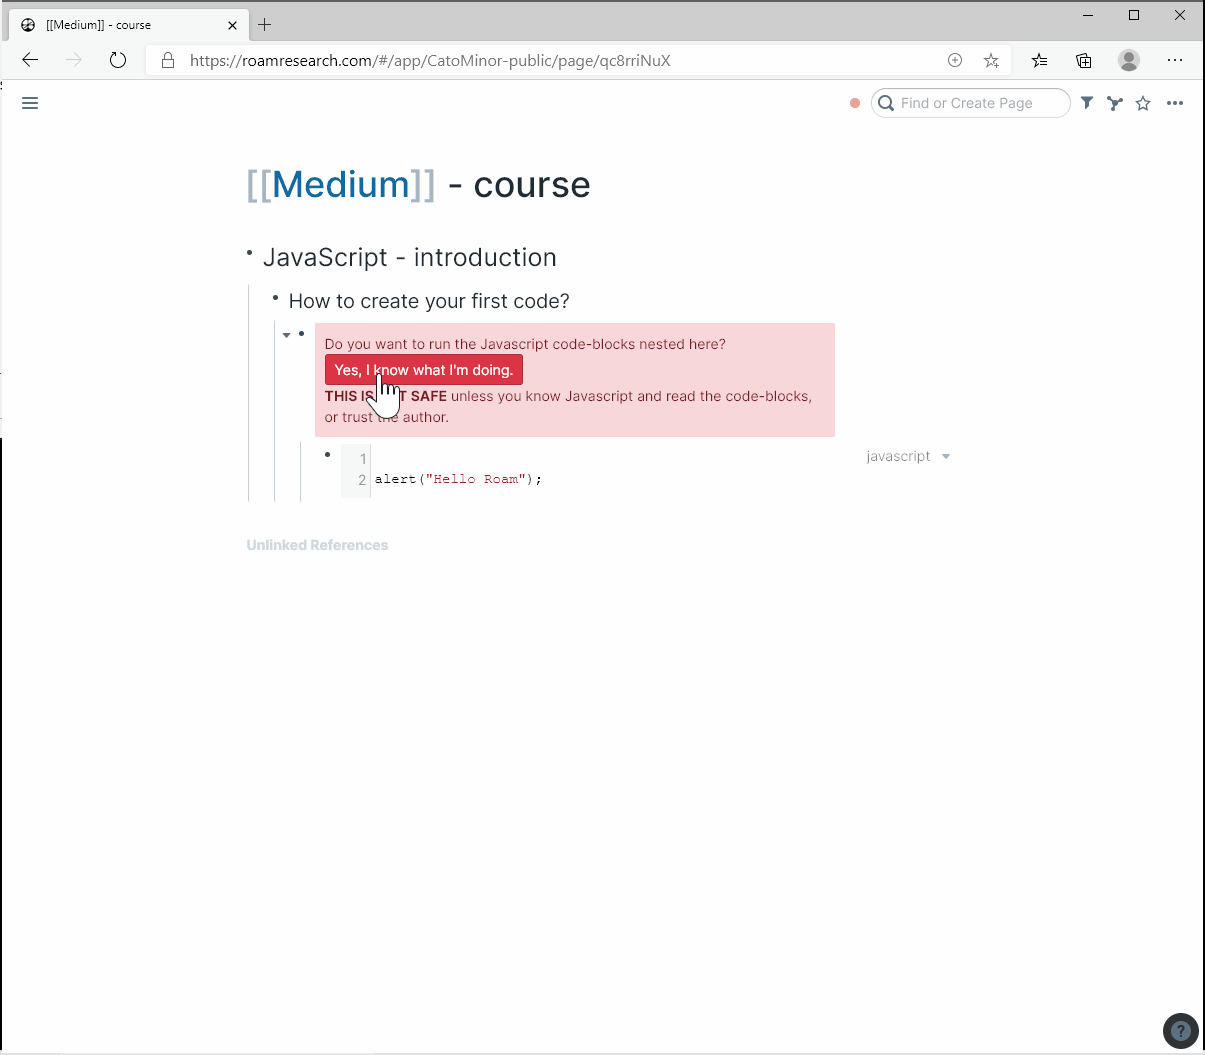The width and height of the screenshot is (1205, 1055).
Task: Close the '[[Medium]] - course' tab
Action: click(232, 25)
